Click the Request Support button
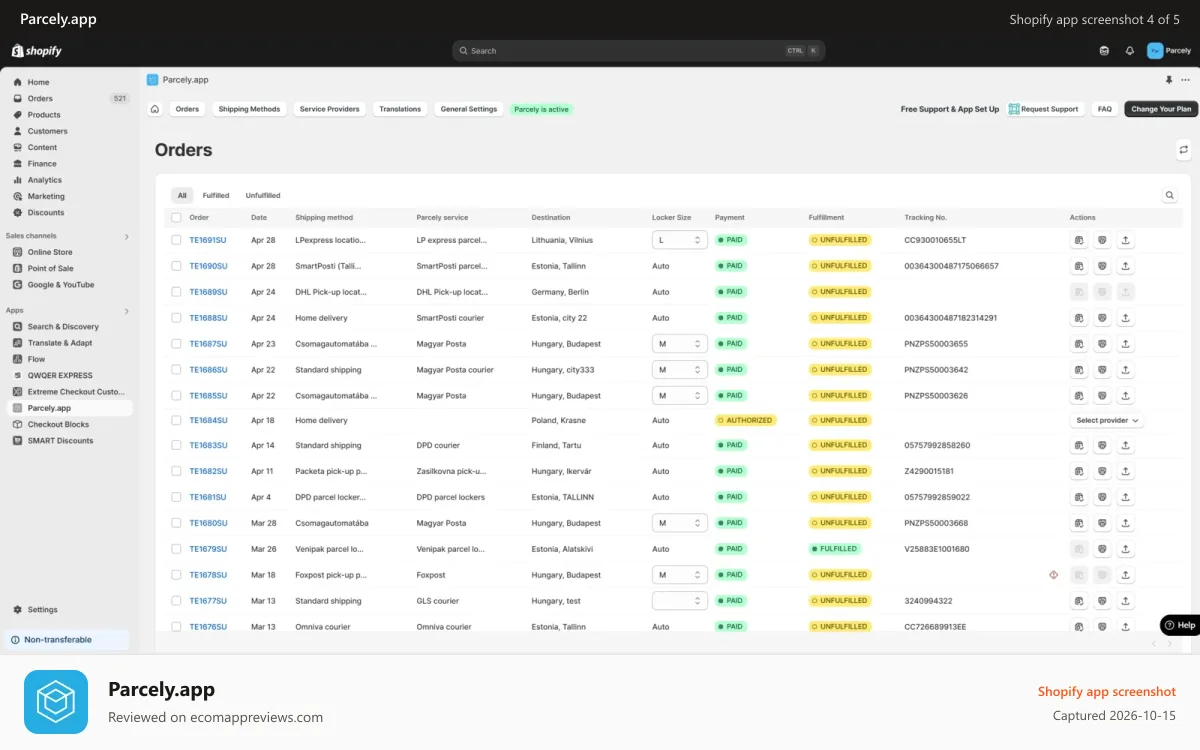This screenshot has height=750, width=1200. pyautogui.click(x=1044, y=109)
